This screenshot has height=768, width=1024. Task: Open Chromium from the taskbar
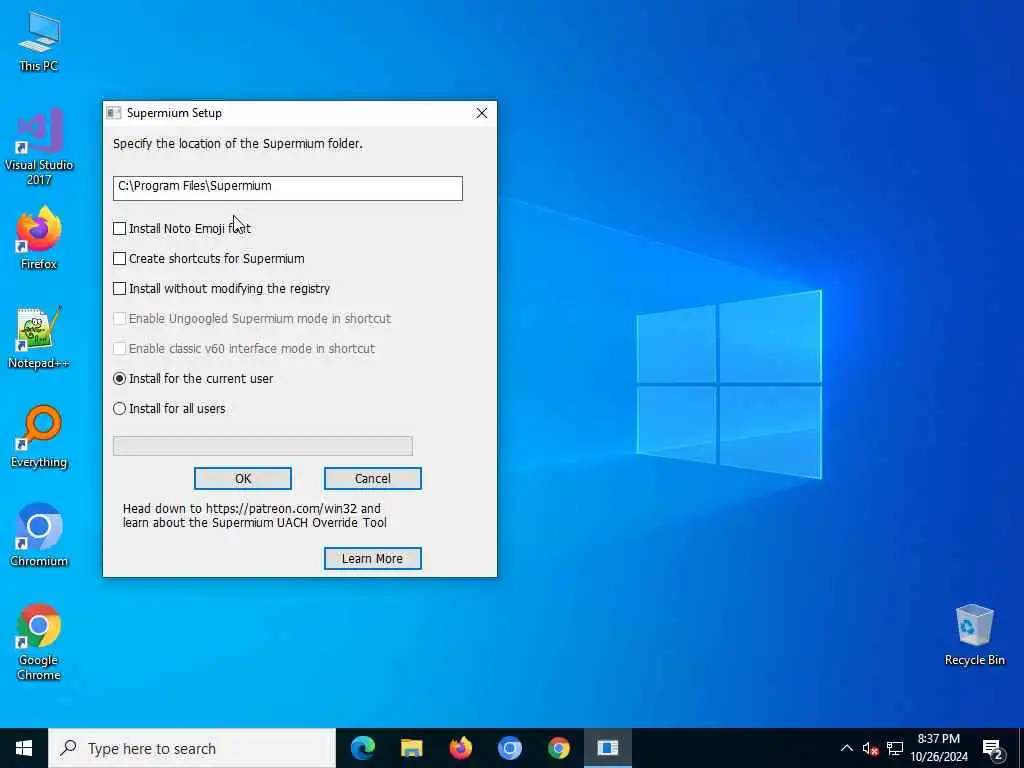tap(509, 748)
